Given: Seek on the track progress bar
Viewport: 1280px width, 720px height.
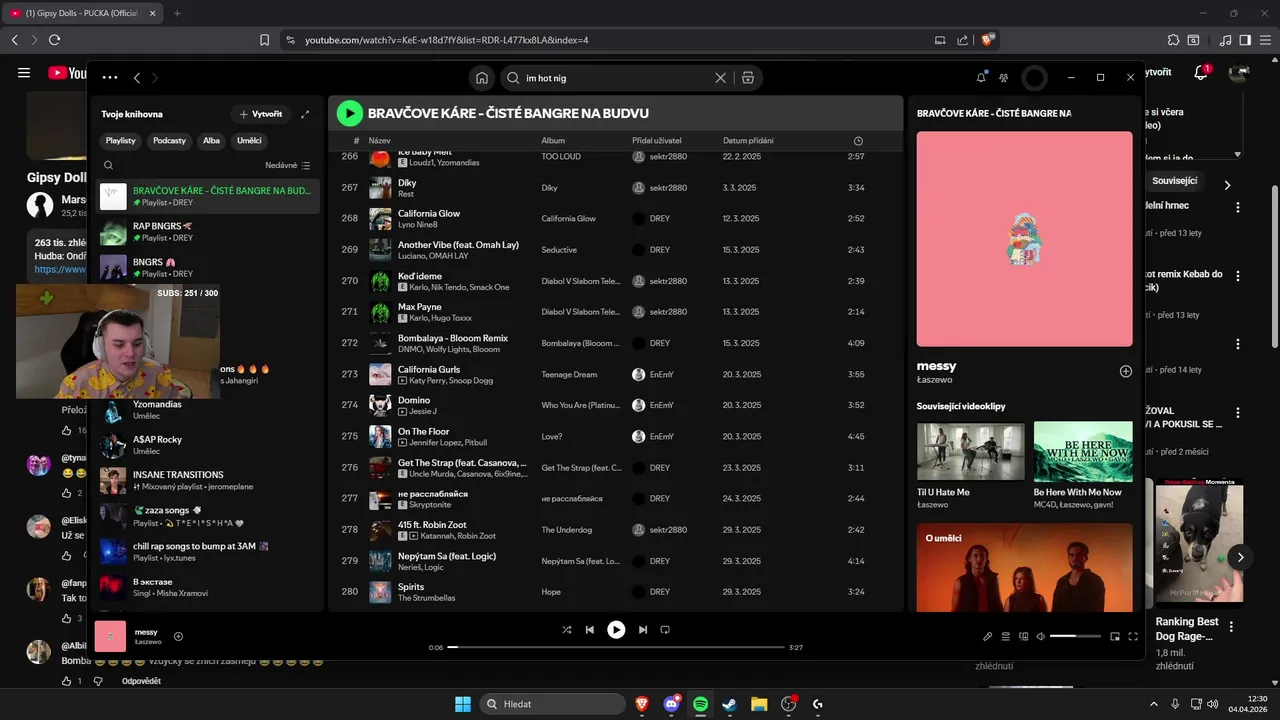Looking at the screenshot, I should pos(615,647).
